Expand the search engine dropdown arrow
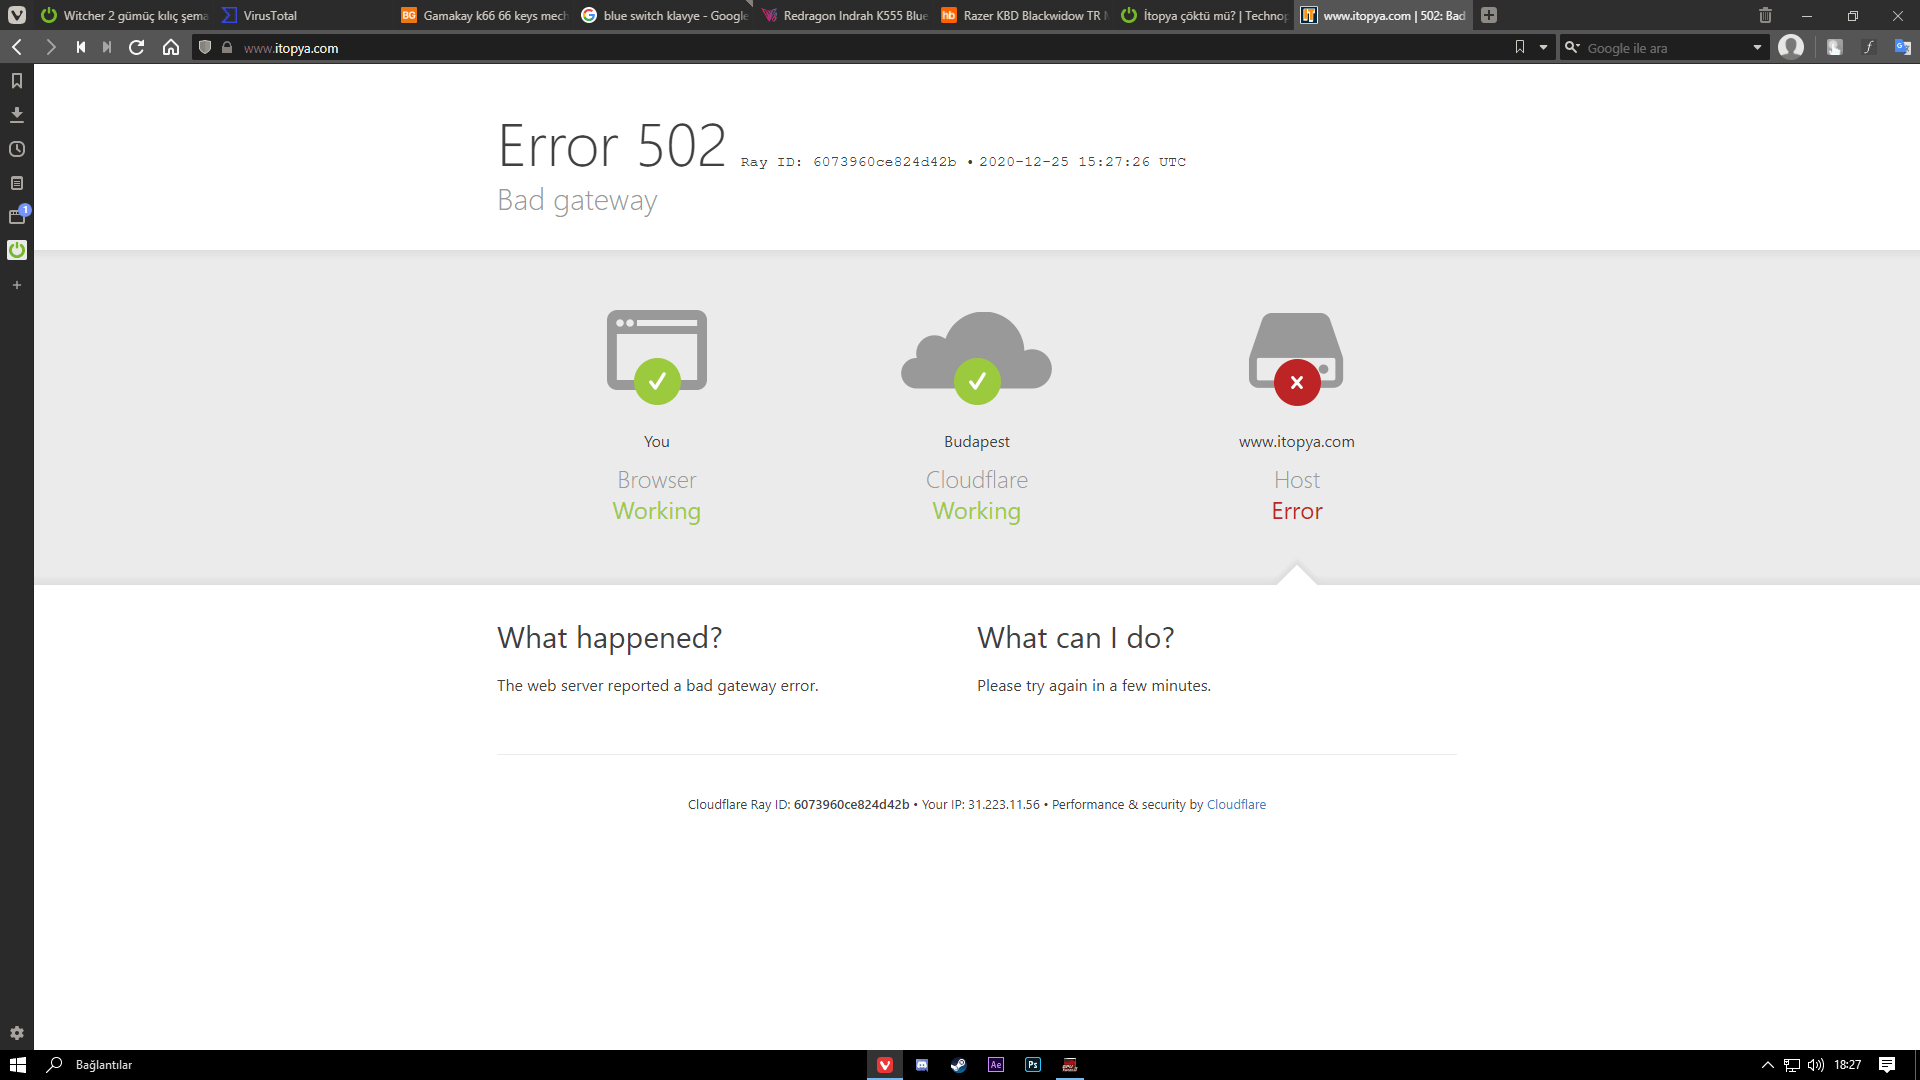 coord(1757,47)
